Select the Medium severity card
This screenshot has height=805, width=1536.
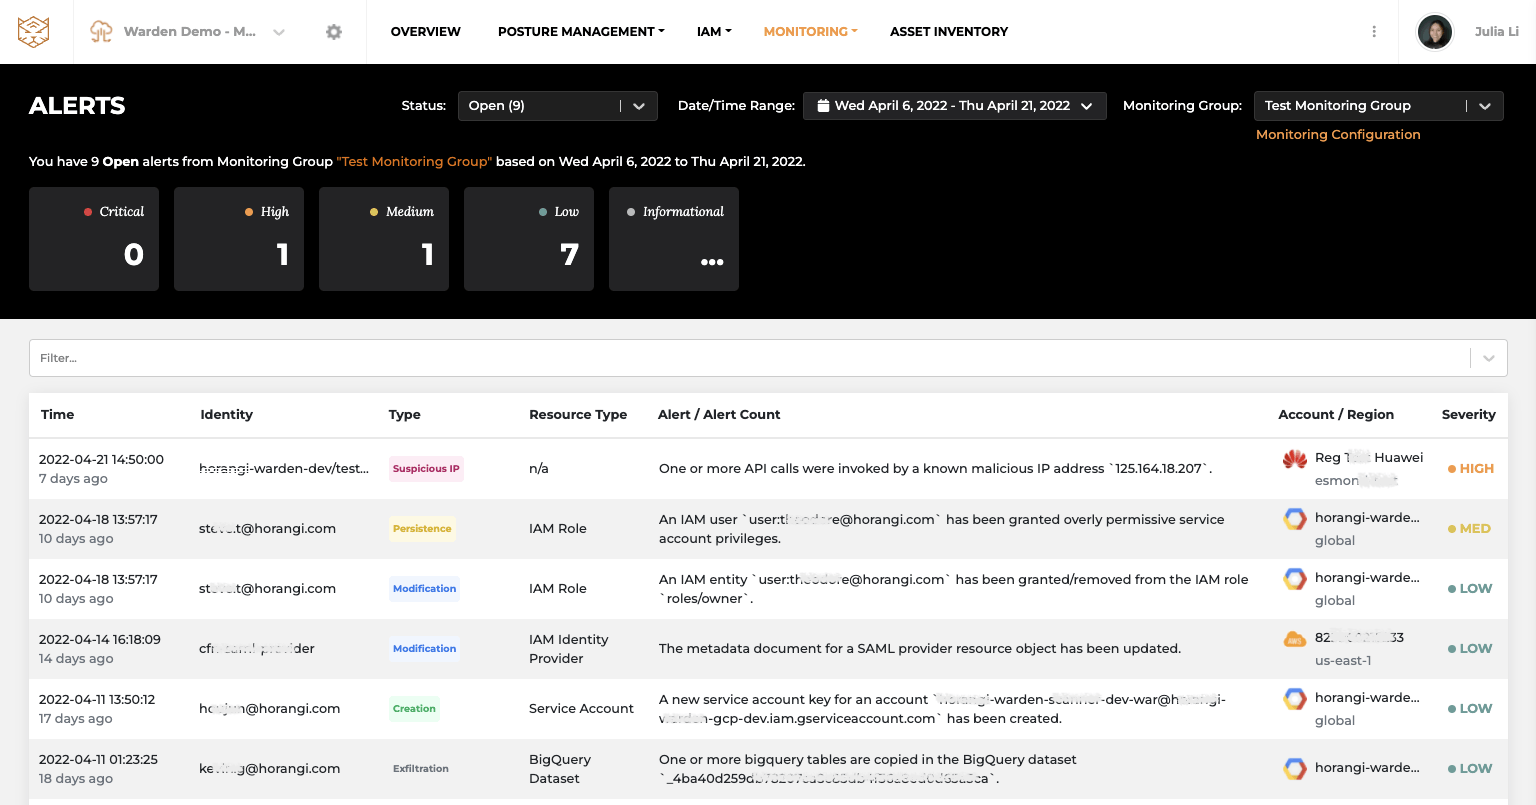[384, 239]
